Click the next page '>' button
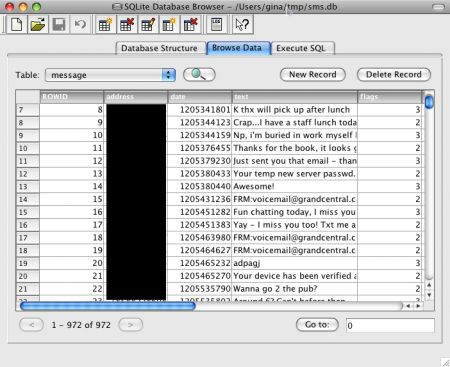The image size is (450, 367). [131, 325]
